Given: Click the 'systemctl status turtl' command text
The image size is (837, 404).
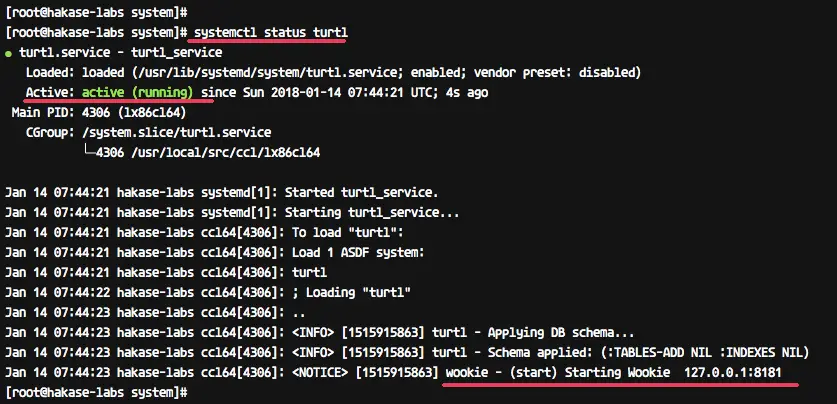Looking at the screenshot, I should point(271,33).
